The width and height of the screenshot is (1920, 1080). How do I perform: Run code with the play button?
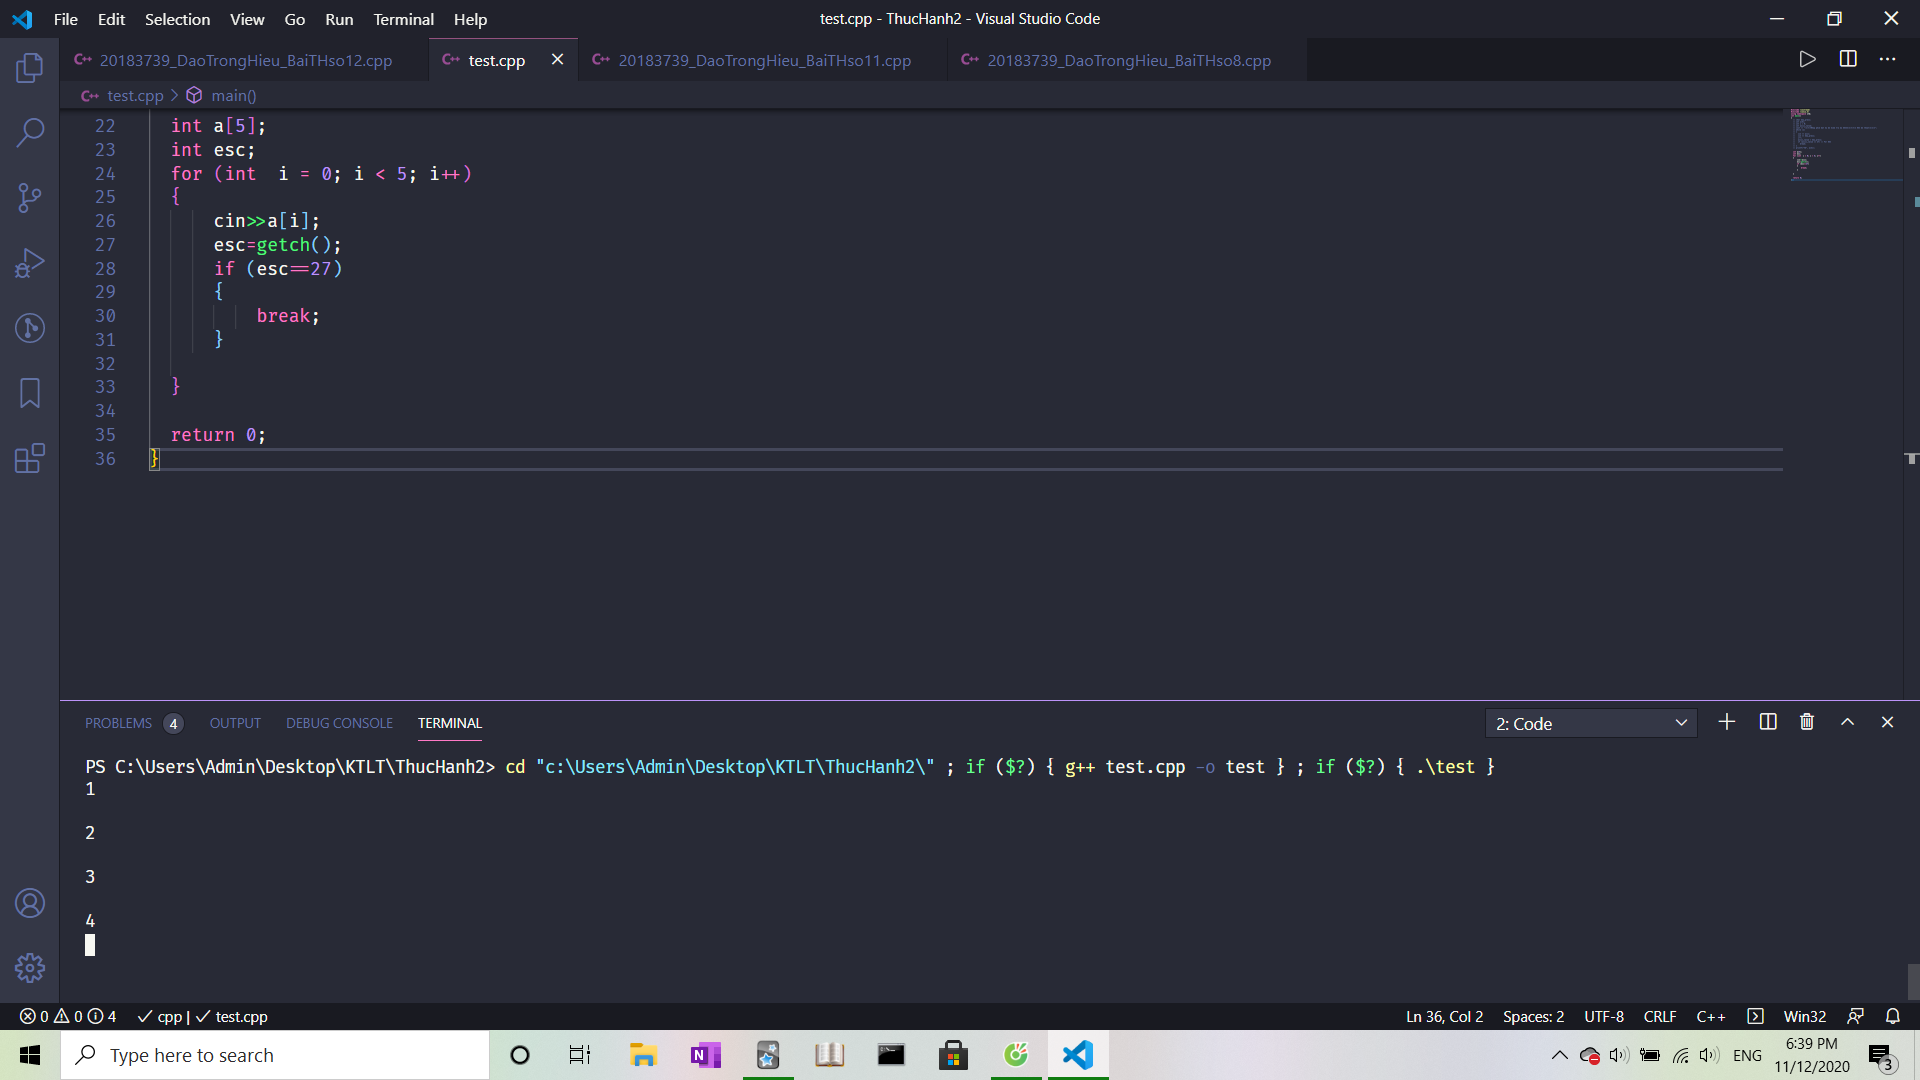(x=1807, y=60)
